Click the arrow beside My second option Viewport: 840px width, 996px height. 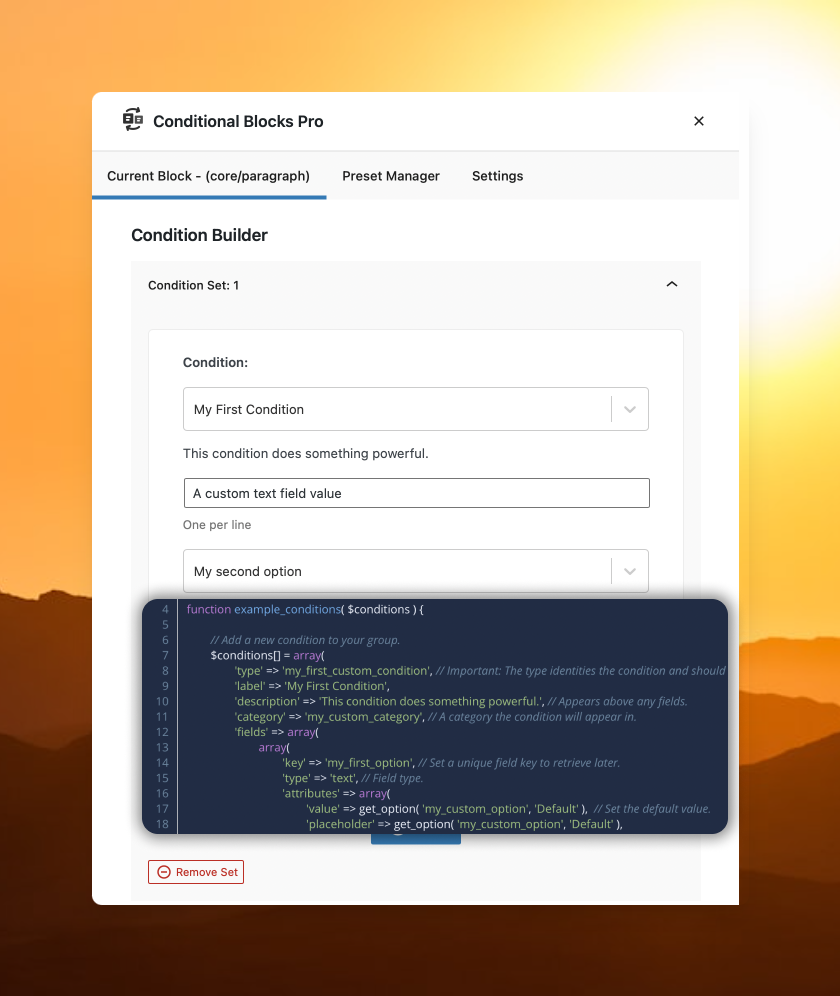[x=630, y=572]
